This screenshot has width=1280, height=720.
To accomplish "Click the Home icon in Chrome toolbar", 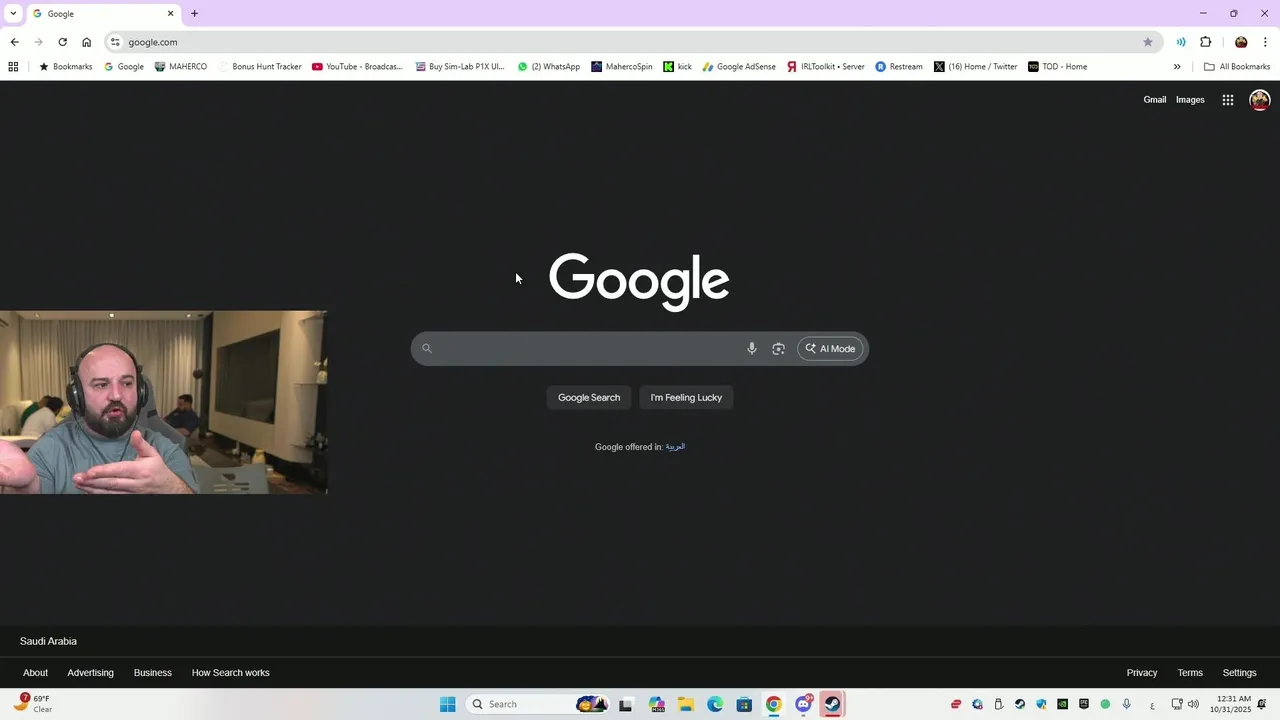I will tap(87, 42).
